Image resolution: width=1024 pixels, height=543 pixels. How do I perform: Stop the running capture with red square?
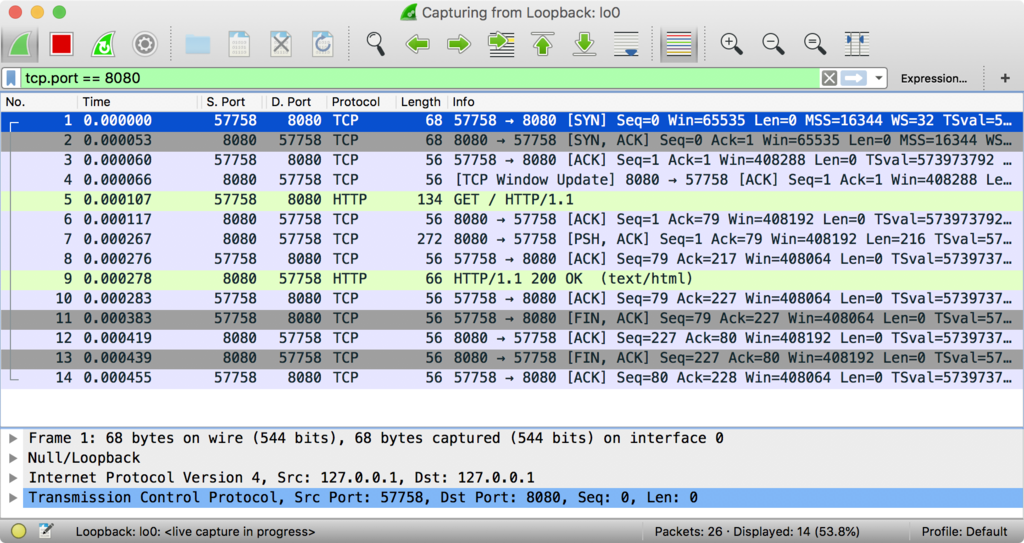pos(61,44)
